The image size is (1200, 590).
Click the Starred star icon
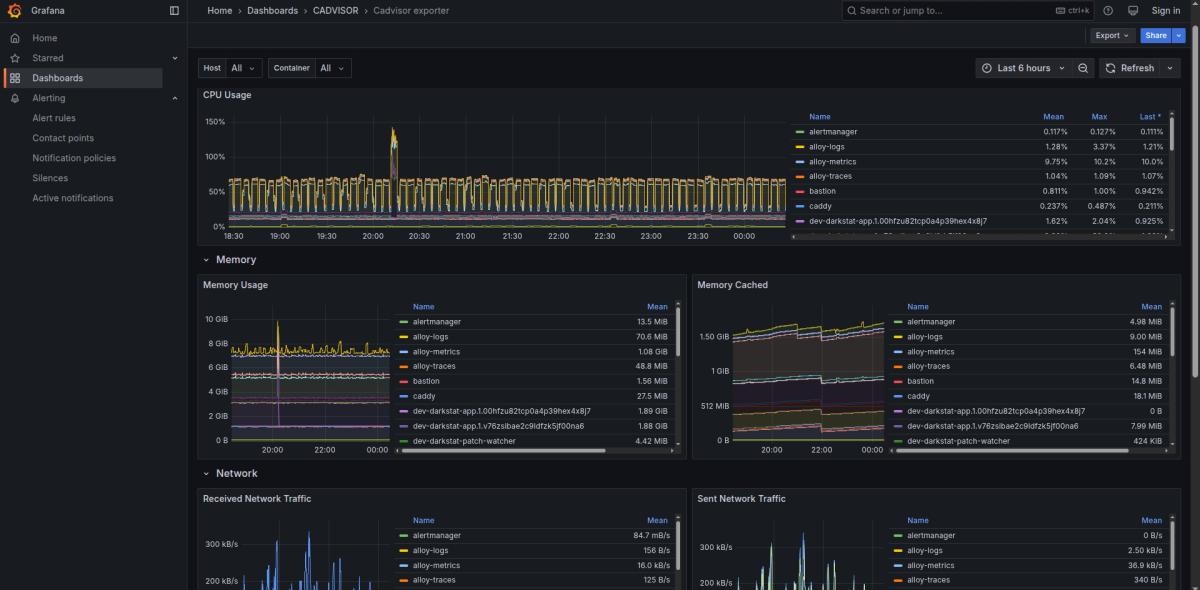pos(15,58)
